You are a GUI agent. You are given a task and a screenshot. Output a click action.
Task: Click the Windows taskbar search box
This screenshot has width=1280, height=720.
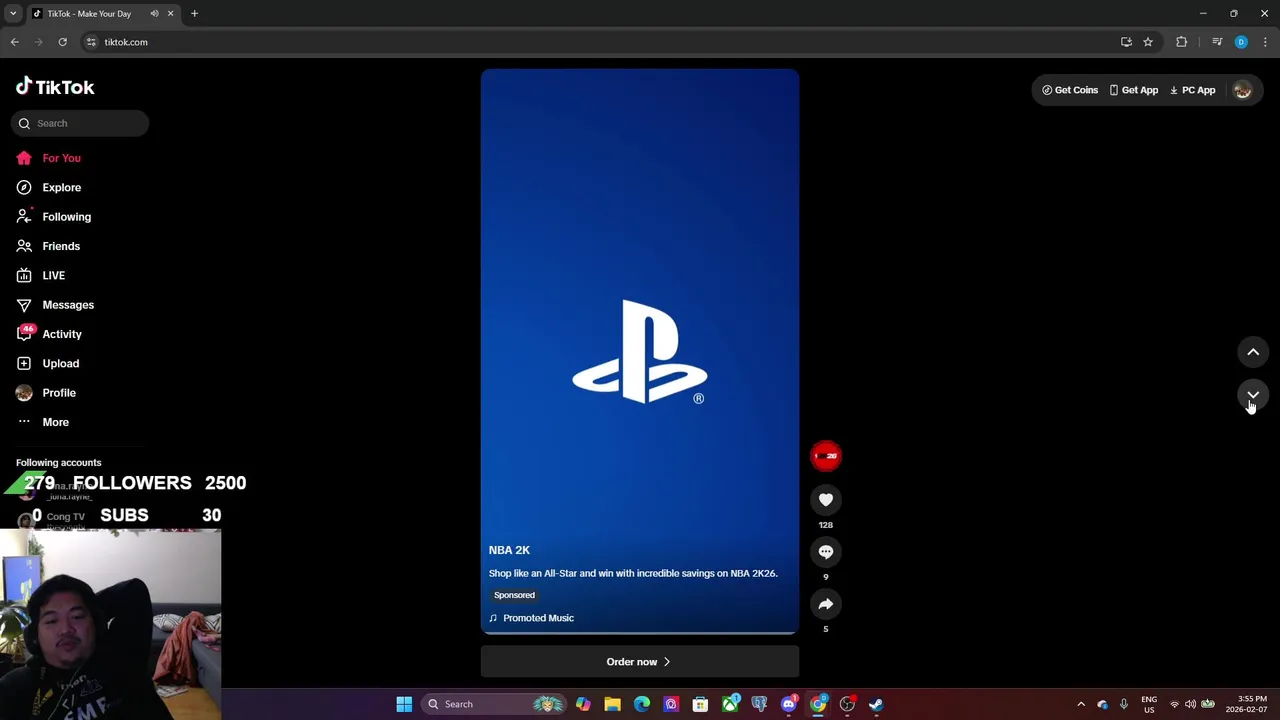(x=495, y=704)
